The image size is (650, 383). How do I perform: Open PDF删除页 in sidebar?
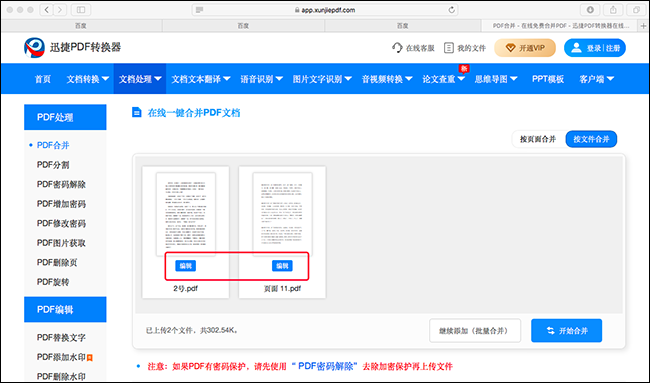(x=57, y=262)
